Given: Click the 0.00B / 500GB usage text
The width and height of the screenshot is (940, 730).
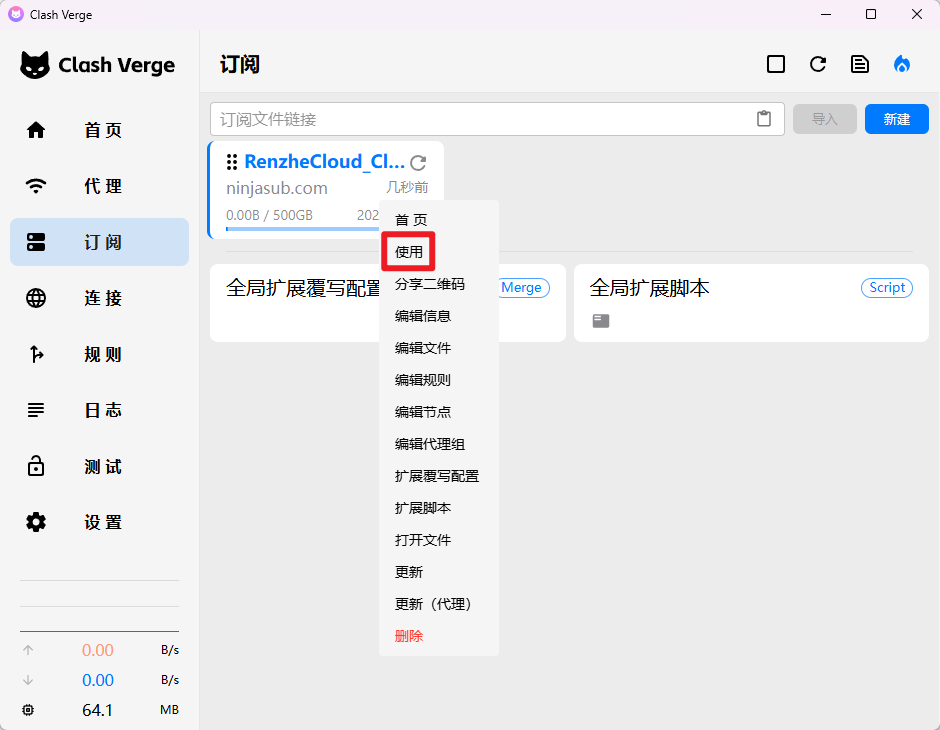Looking at the screenshot, I should tap(269, 215).
